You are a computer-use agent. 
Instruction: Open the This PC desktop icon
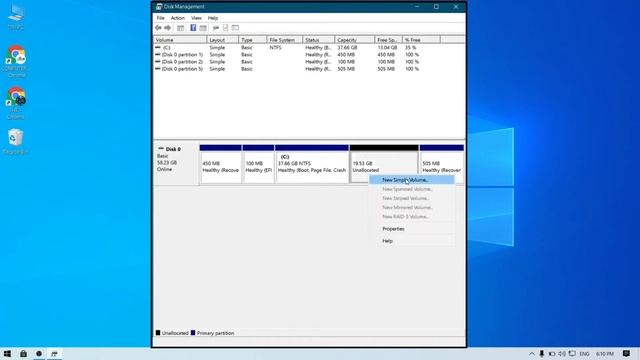(x=16, y=17)
